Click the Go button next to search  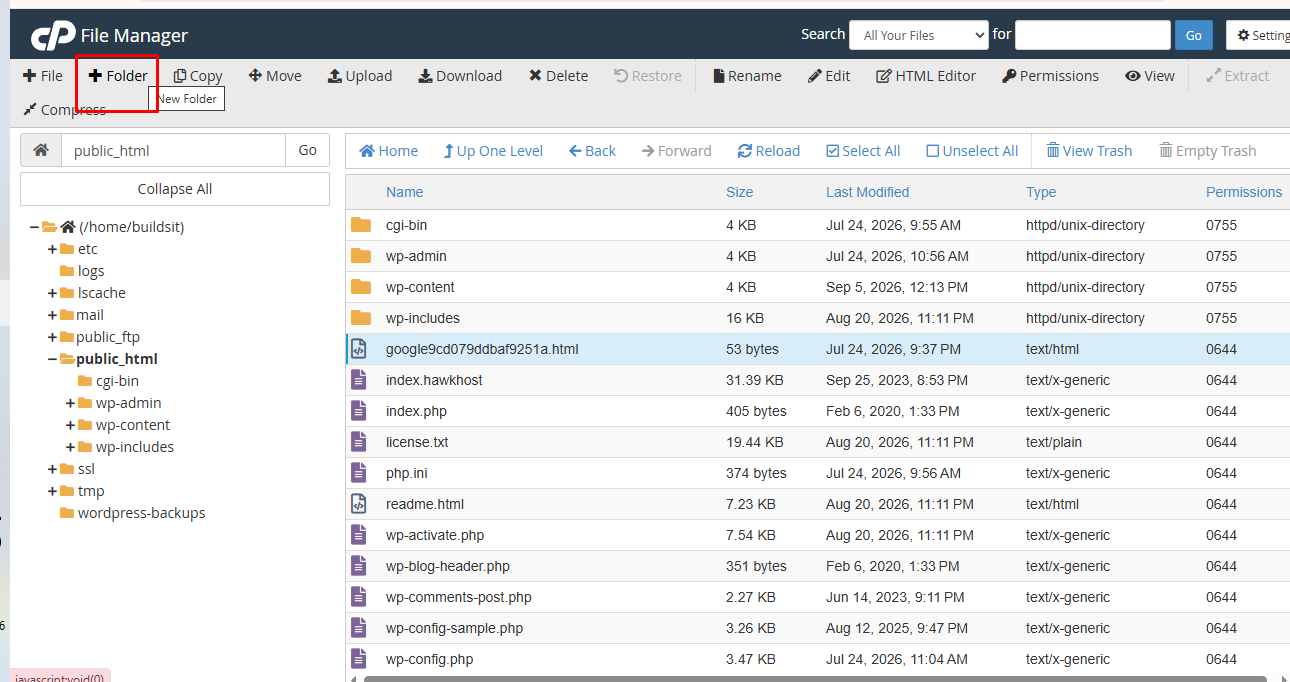(x=1194, y=35)
